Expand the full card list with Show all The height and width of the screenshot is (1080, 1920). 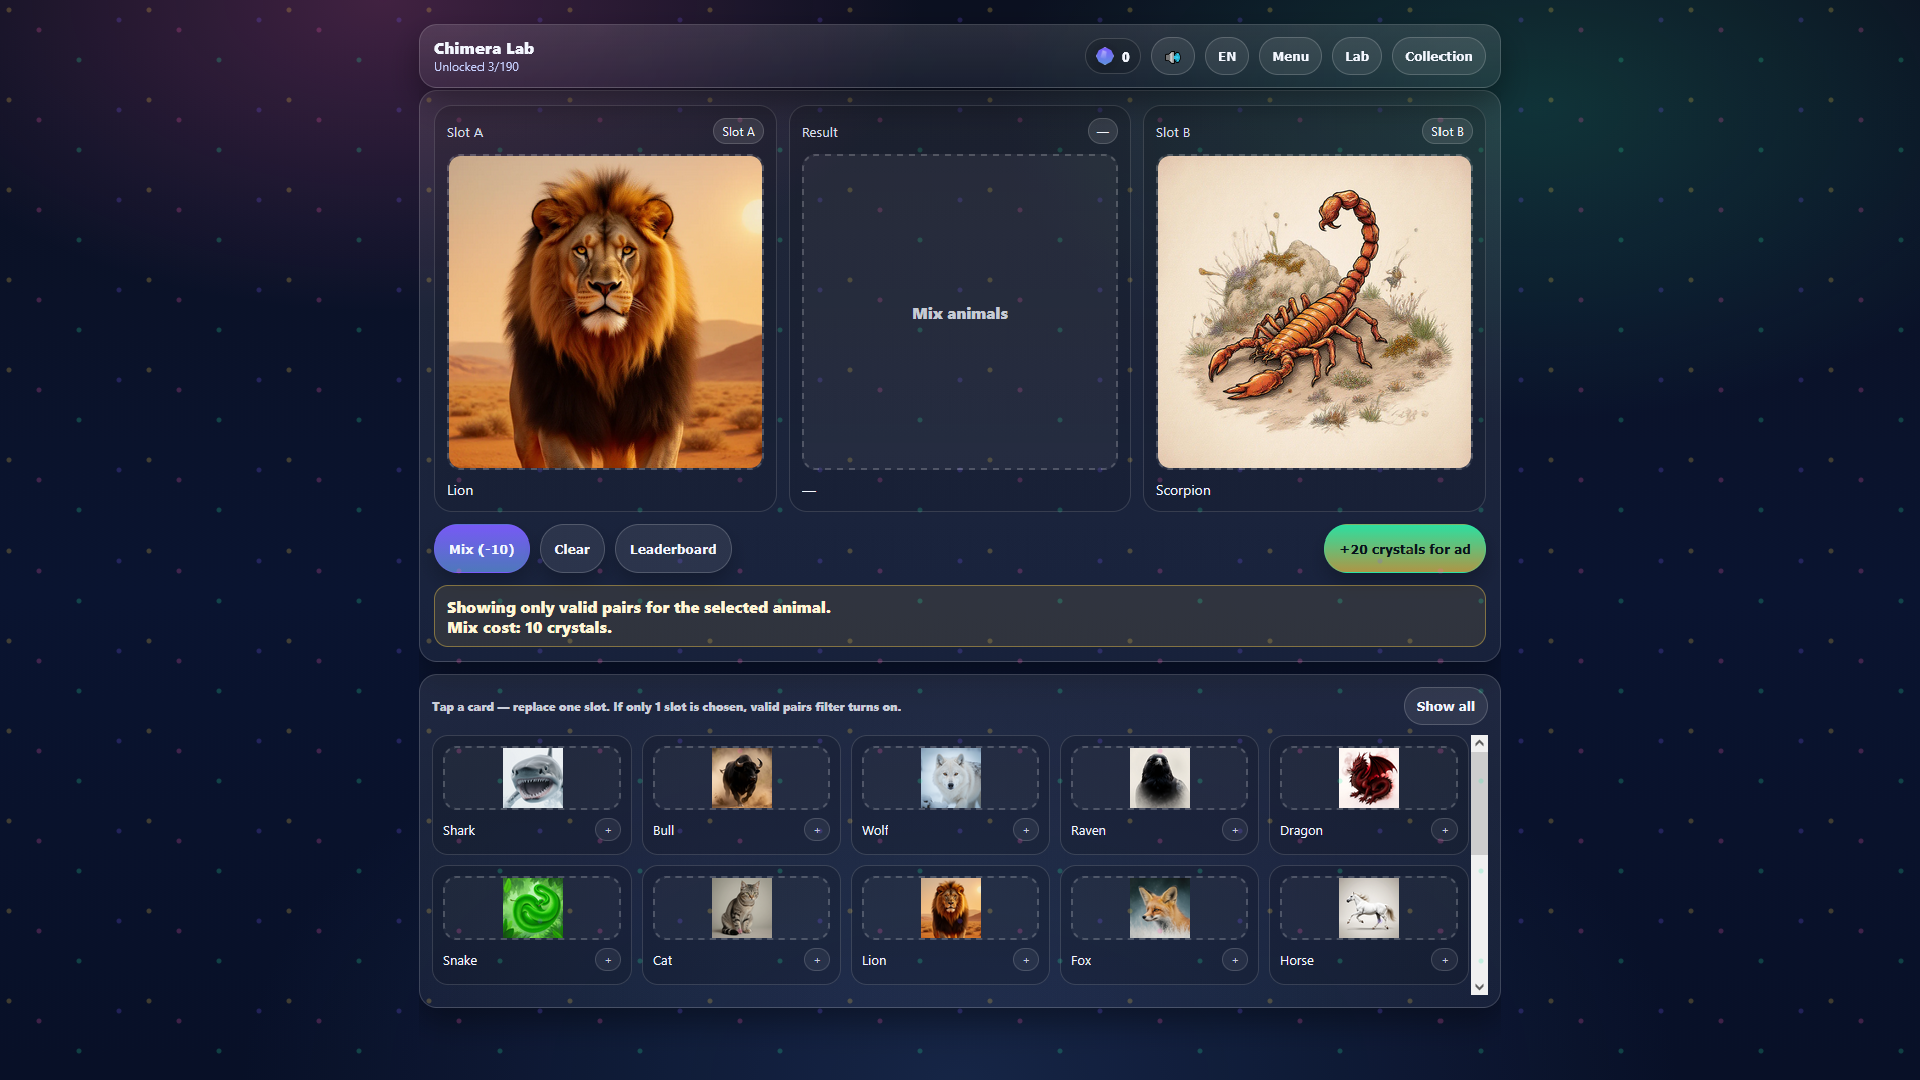coord(1444,705)
